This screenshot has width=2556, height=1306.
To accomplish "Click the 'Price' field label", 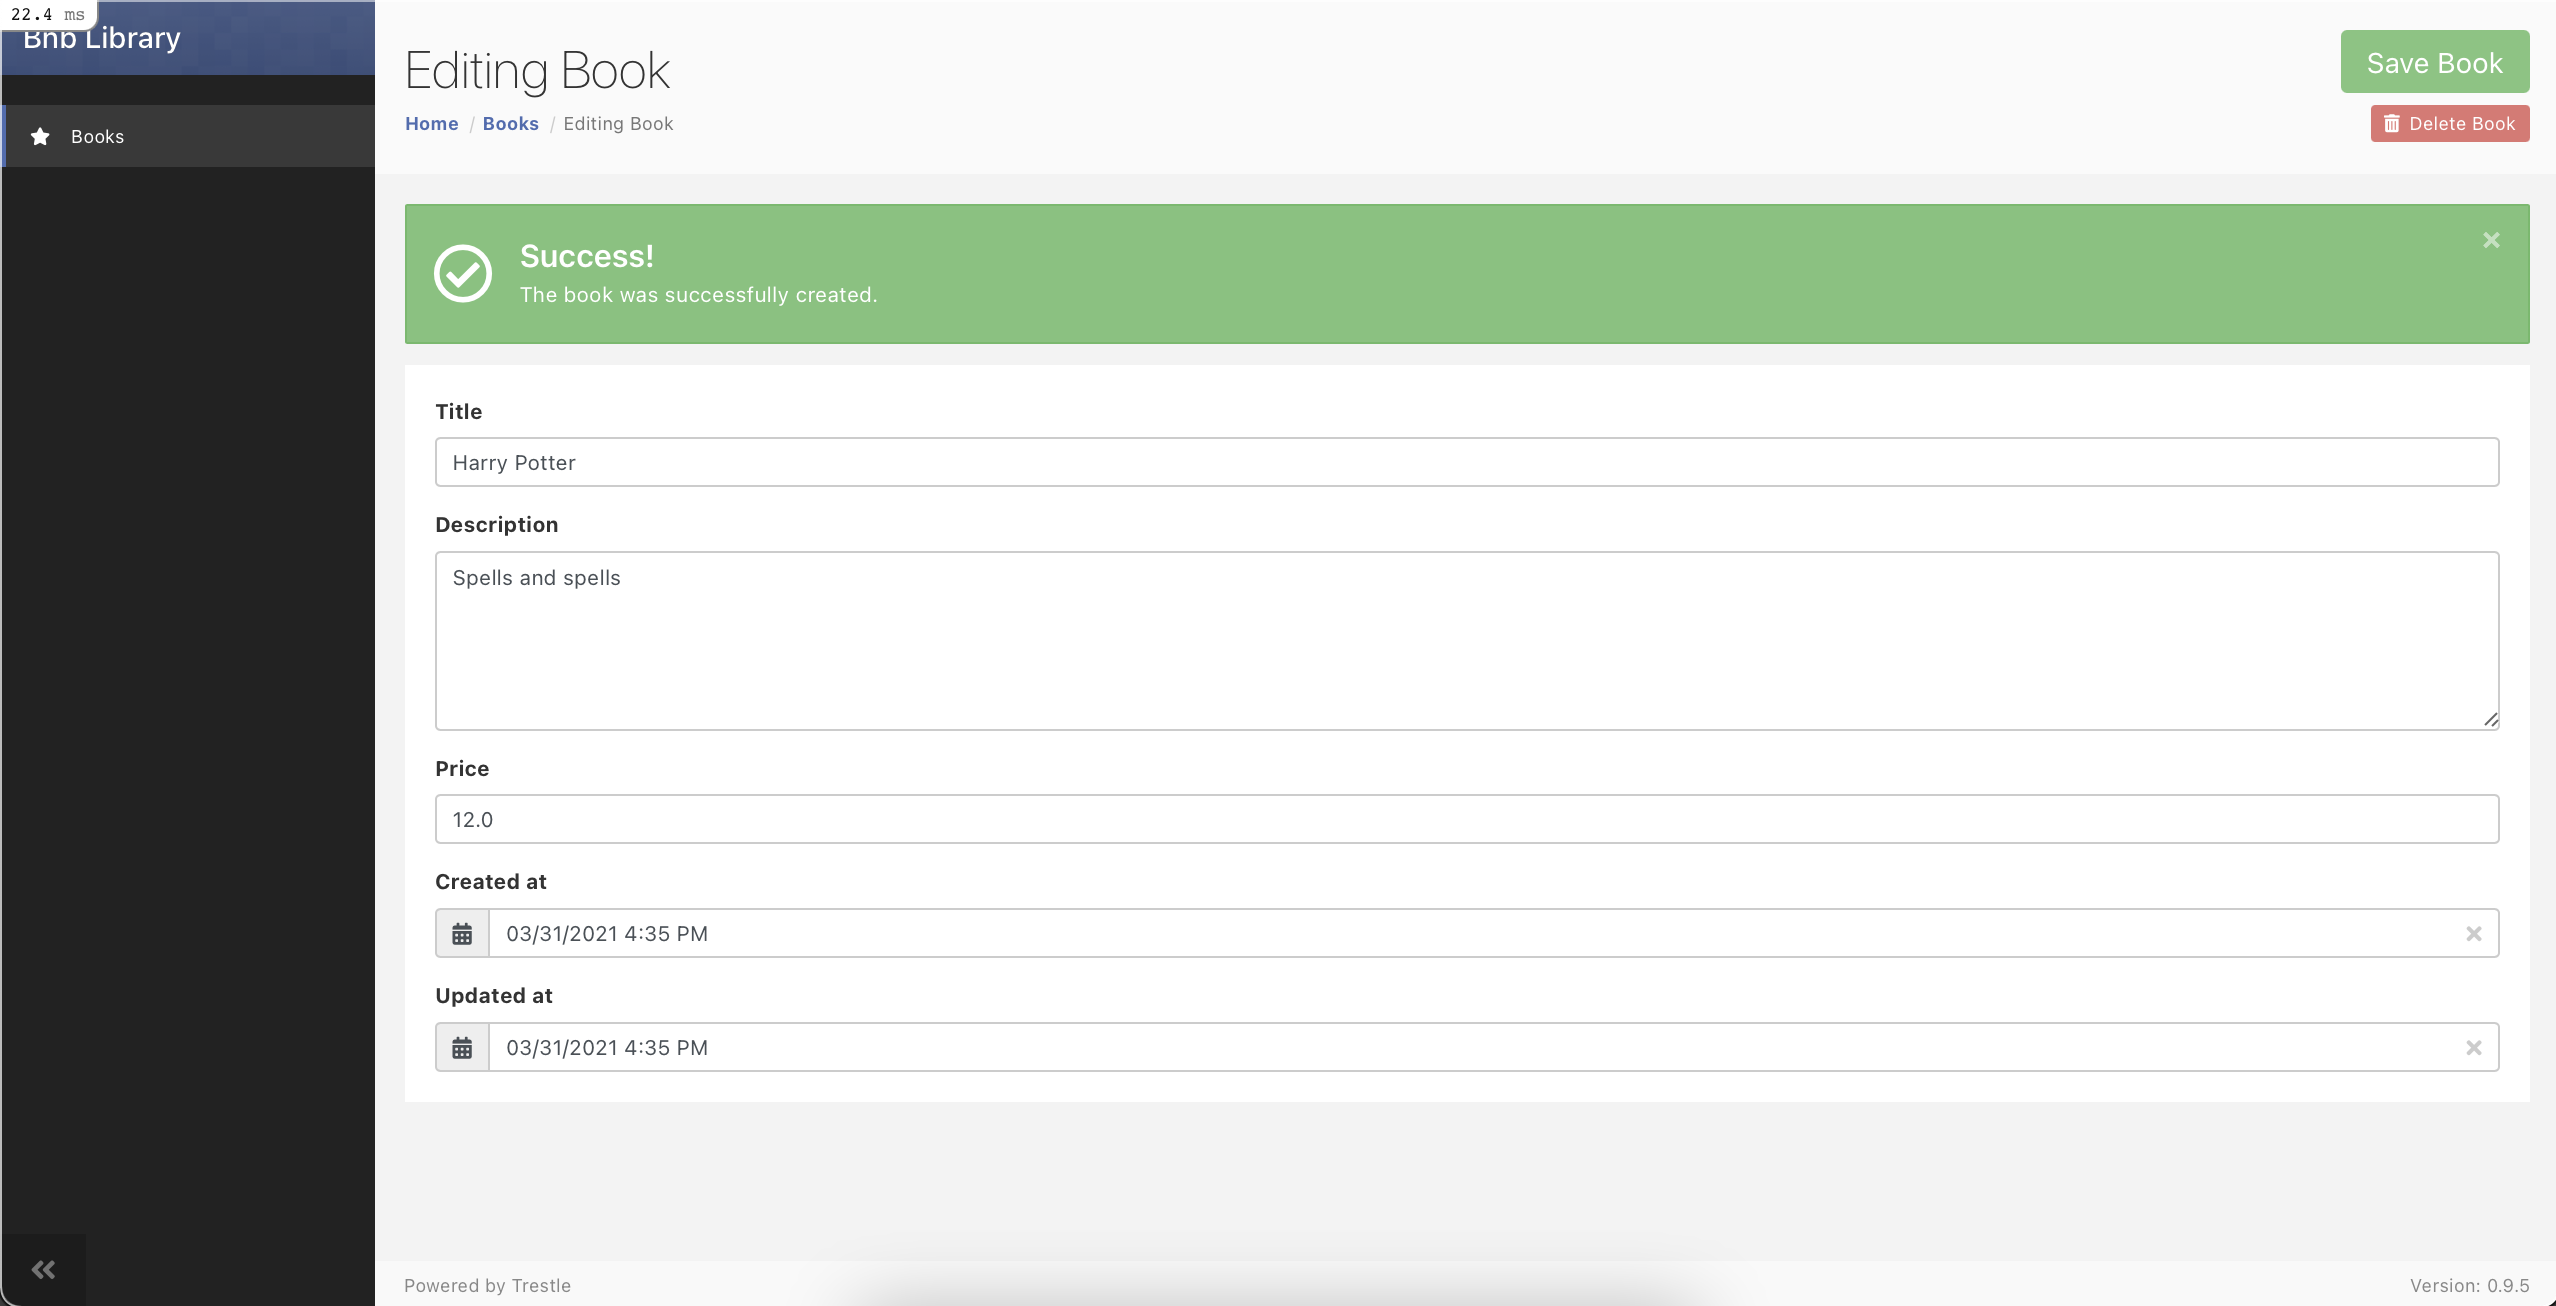I will click(462, 768).
